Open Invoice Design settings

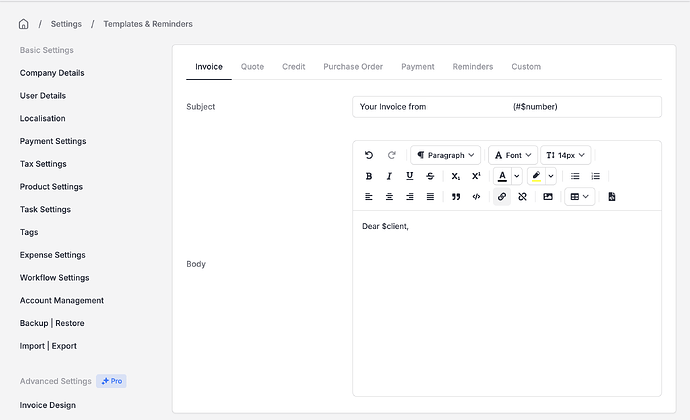tap(48, 405)
